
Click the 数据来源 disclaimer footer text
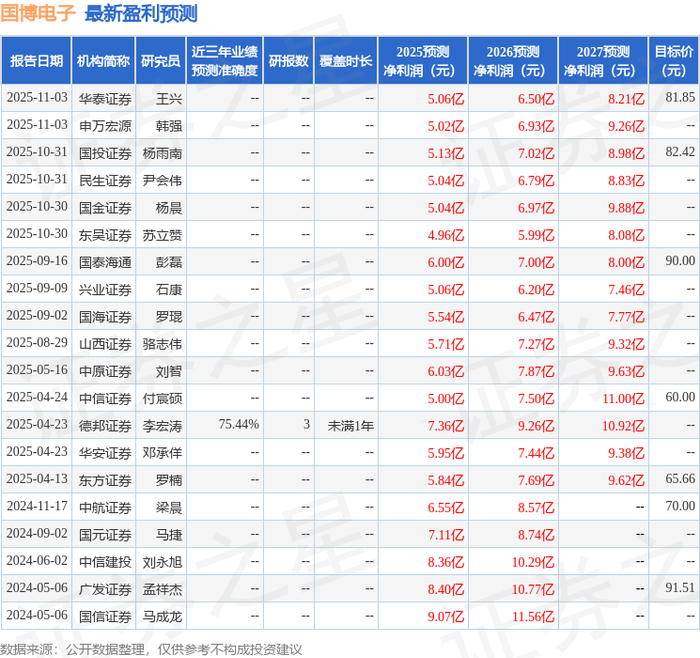(151, 650)
